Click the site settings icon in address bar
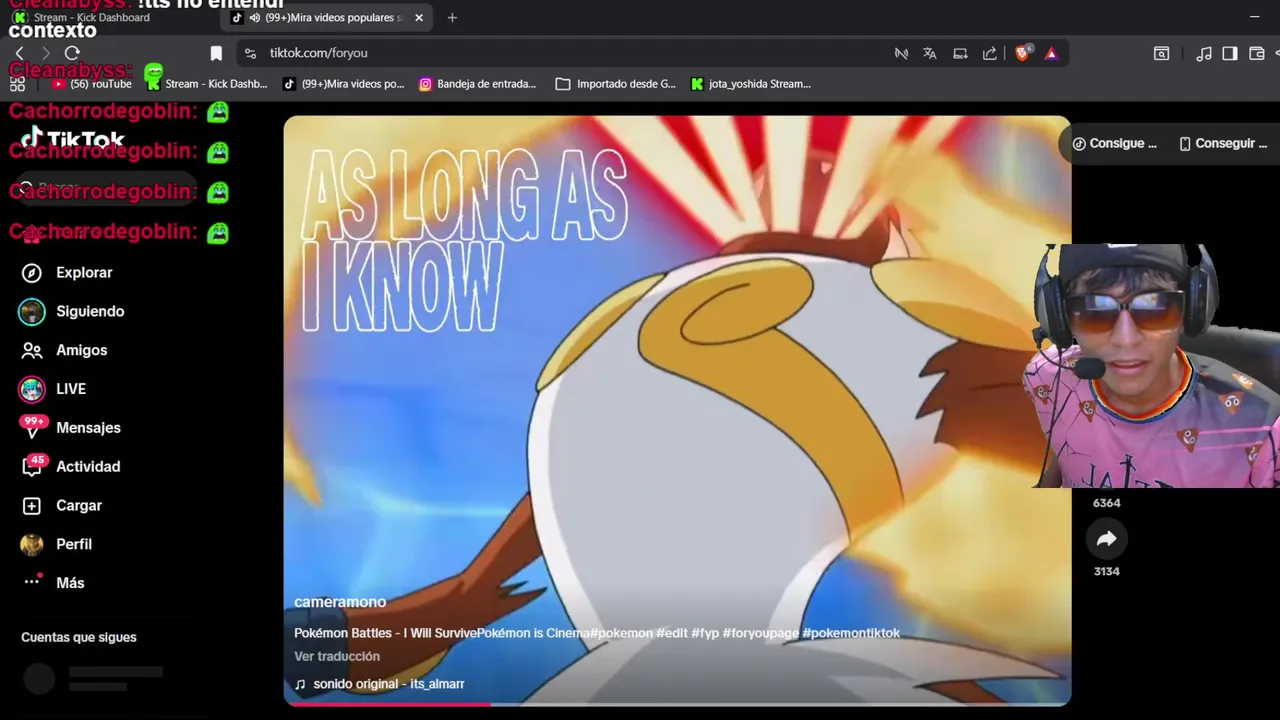The image size is (1280, 720). click(250, 53)
